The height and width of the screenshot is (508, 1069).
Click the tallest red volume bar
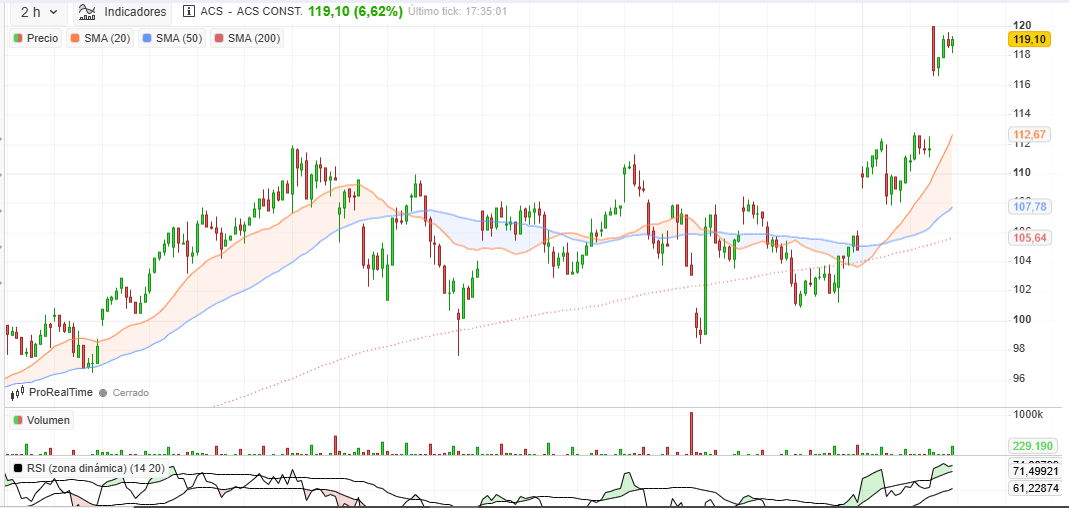tap(691, 433)
